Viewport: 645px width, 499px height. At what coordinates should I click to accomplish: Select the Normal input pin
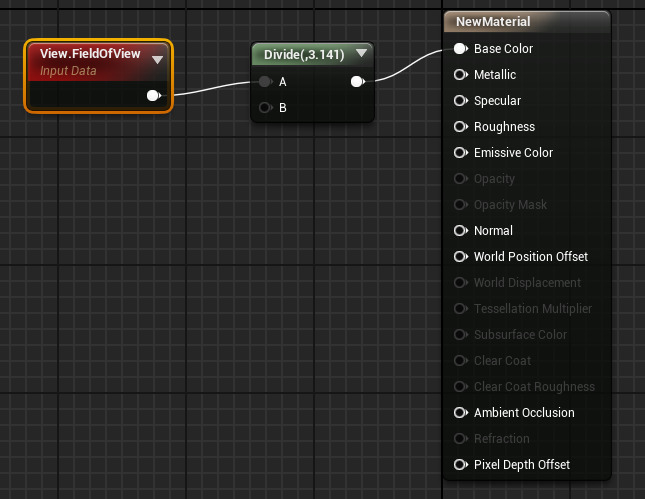(x=460, y=231)
